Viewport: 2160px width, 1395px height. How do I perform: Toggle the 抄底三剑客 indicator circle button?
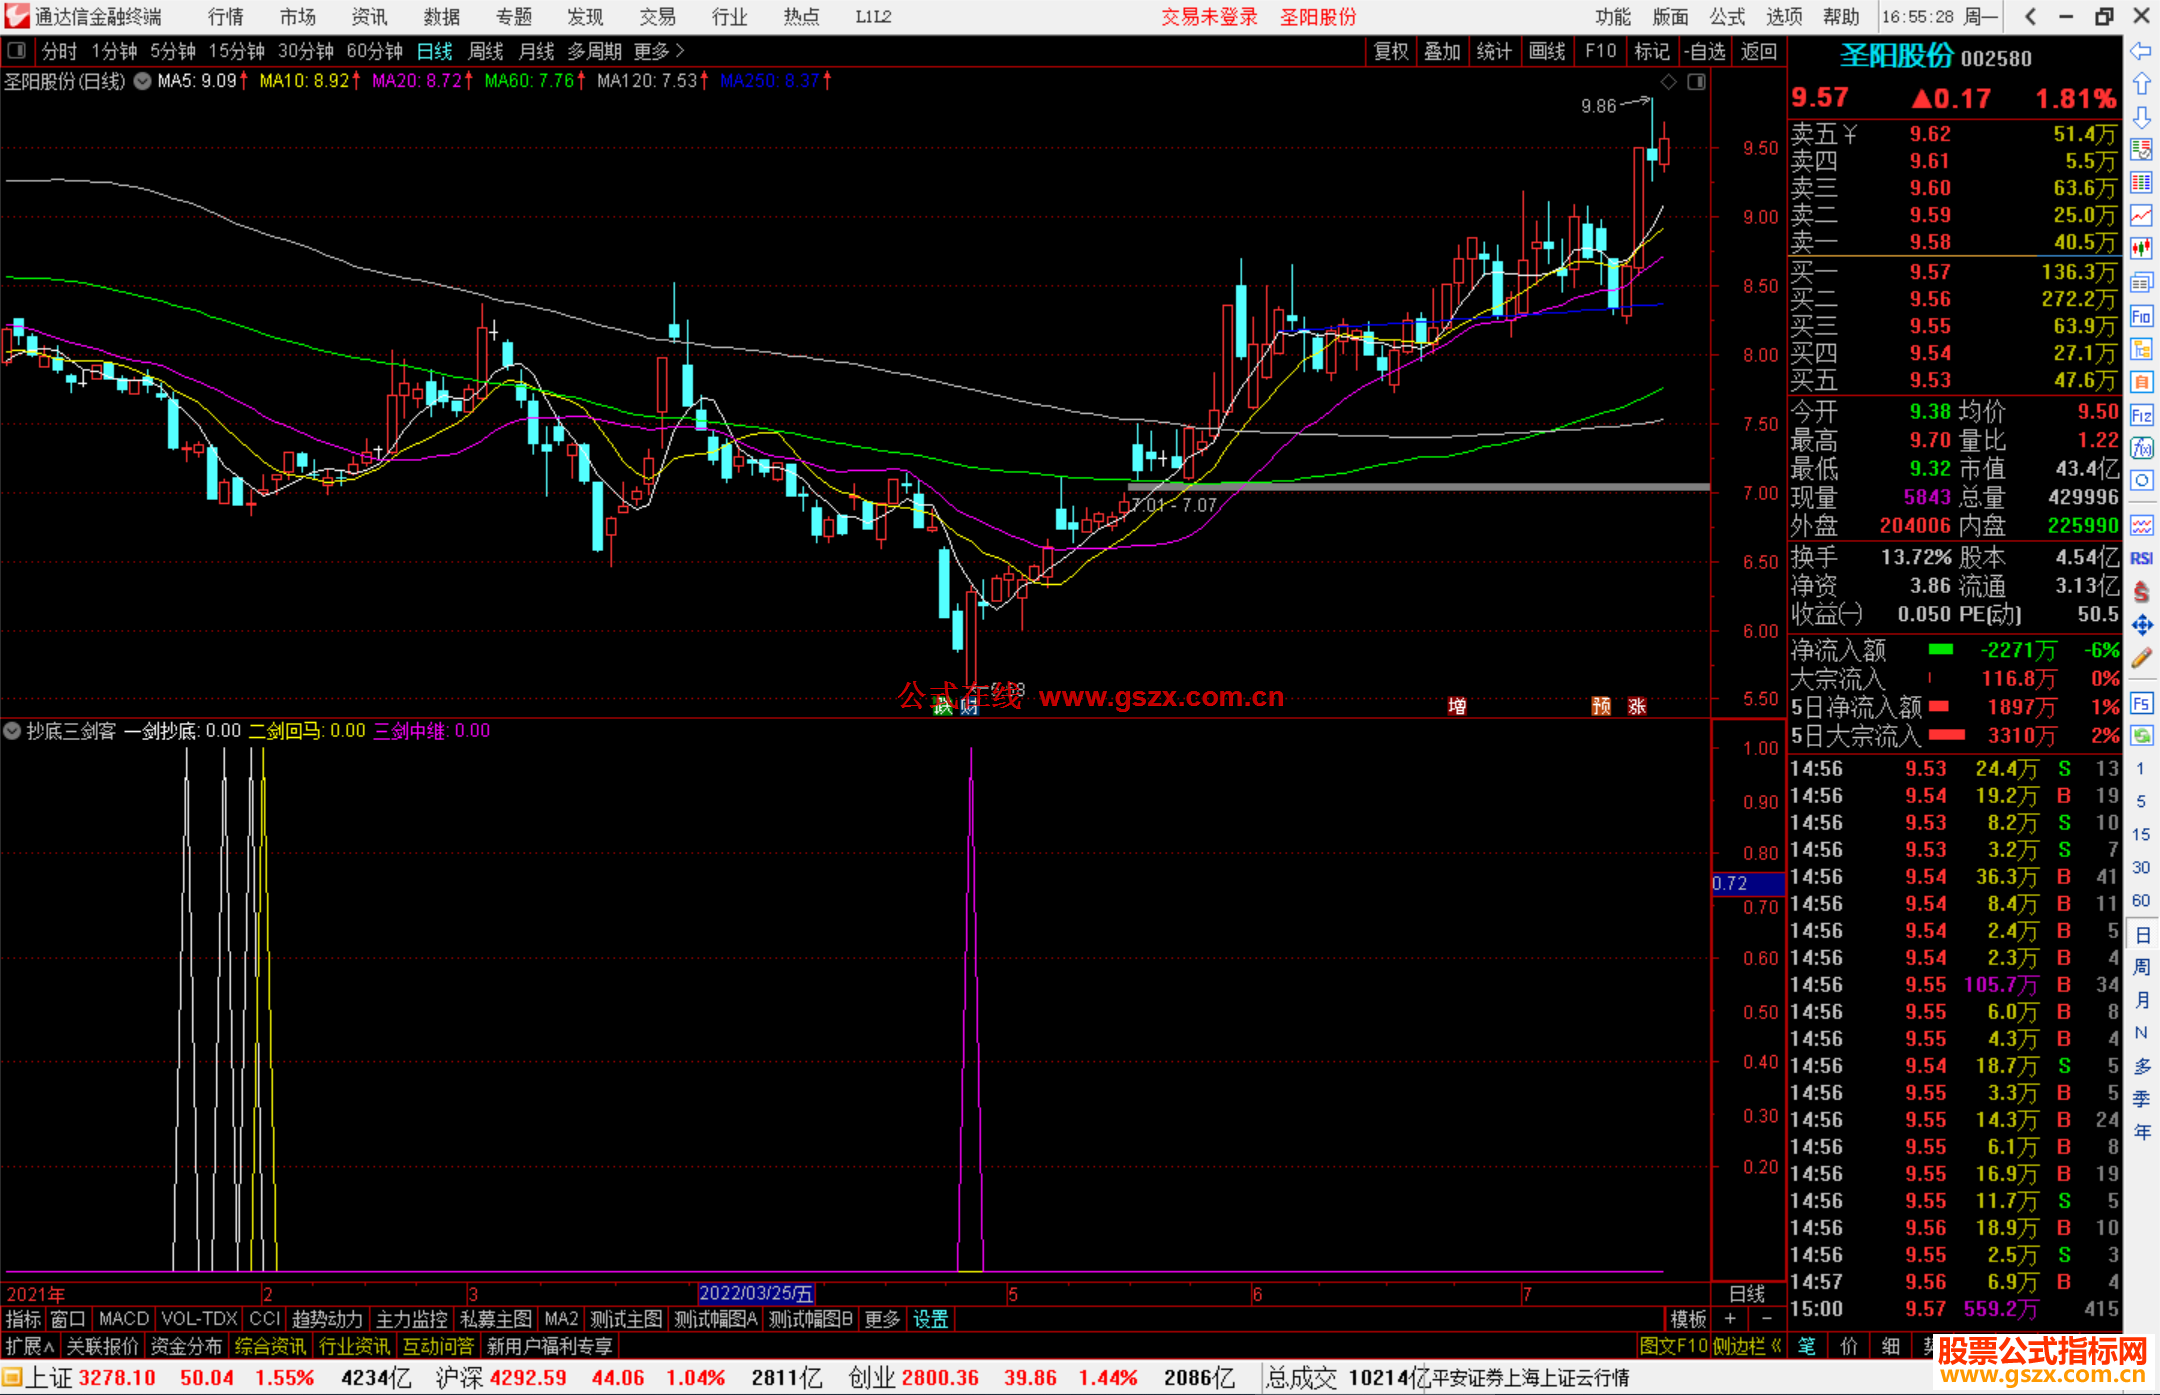click(x=12, y=731)
